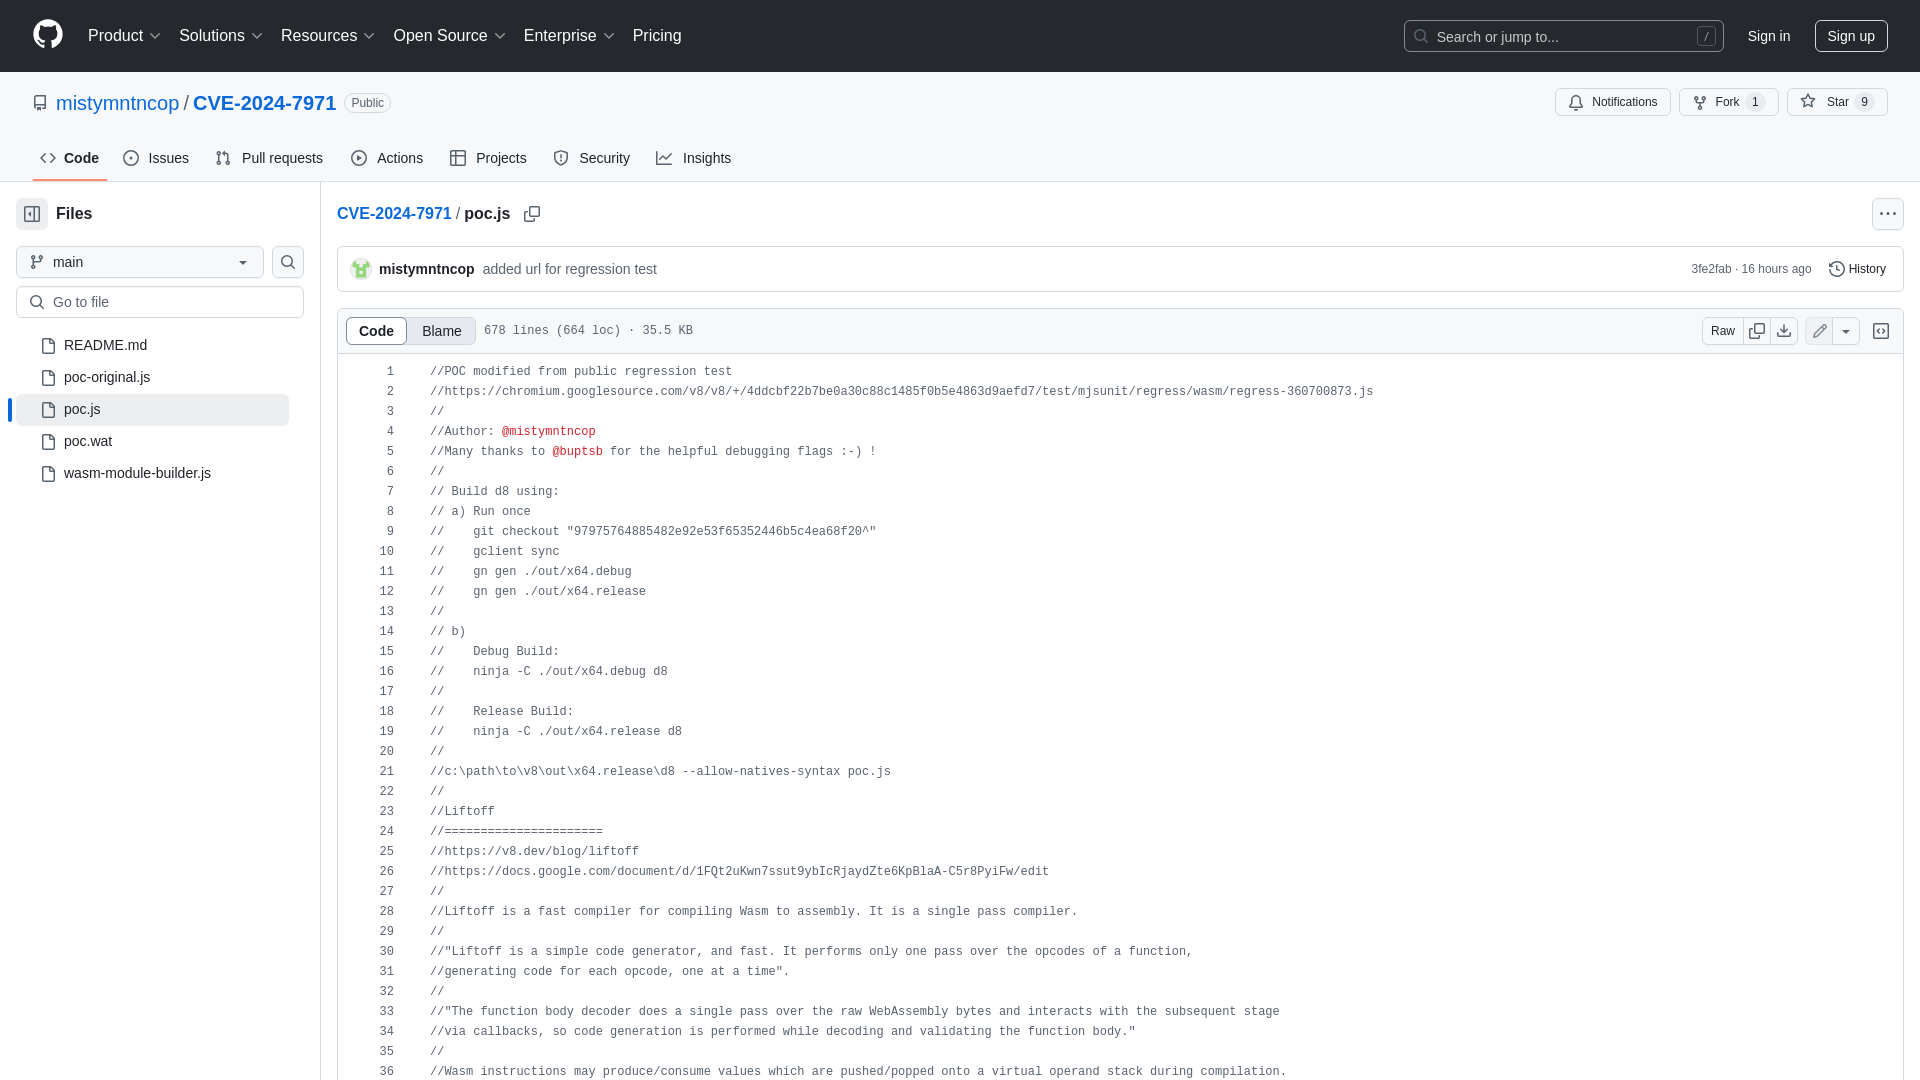The image size is (1920, 1080).
Task: Click the pencil edit file icon
Action: pos(1819,331)
